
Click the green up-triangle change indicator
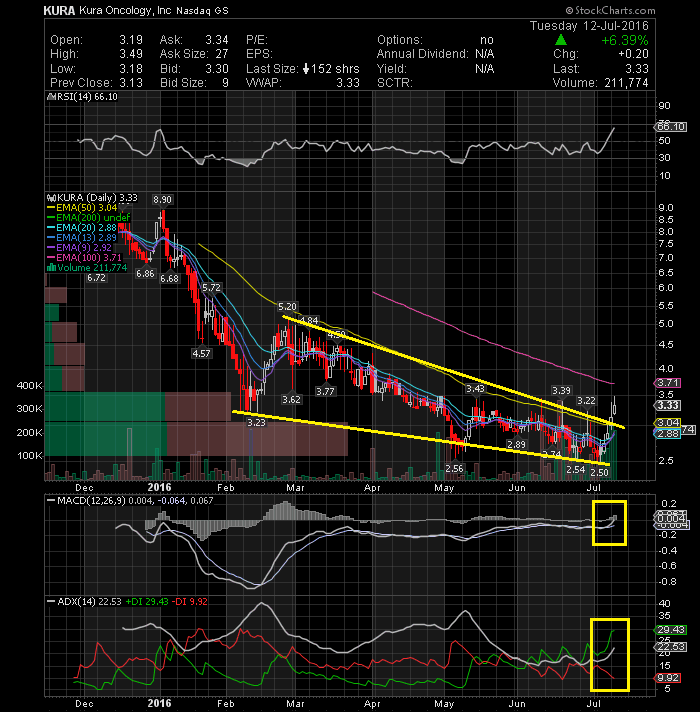(x=561, y=40)
